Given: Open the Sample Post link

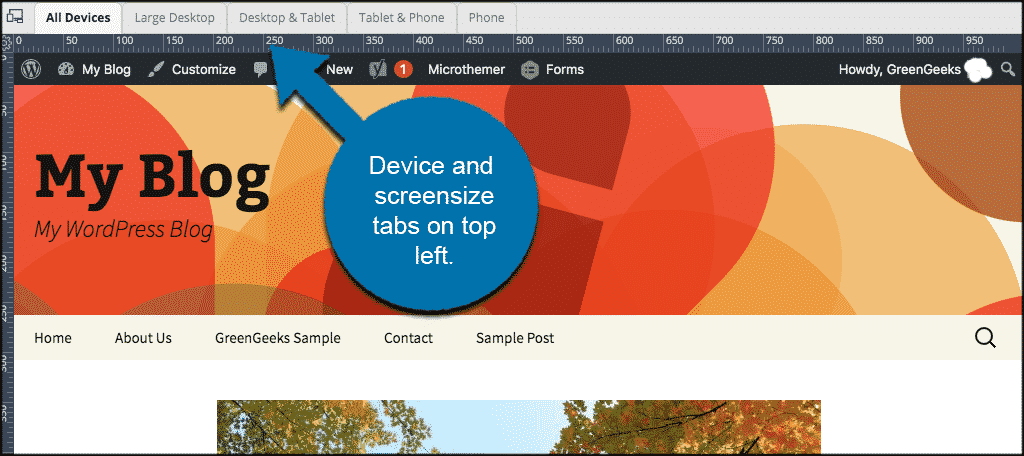Looking at the screenshot, I should click(515, 338).
